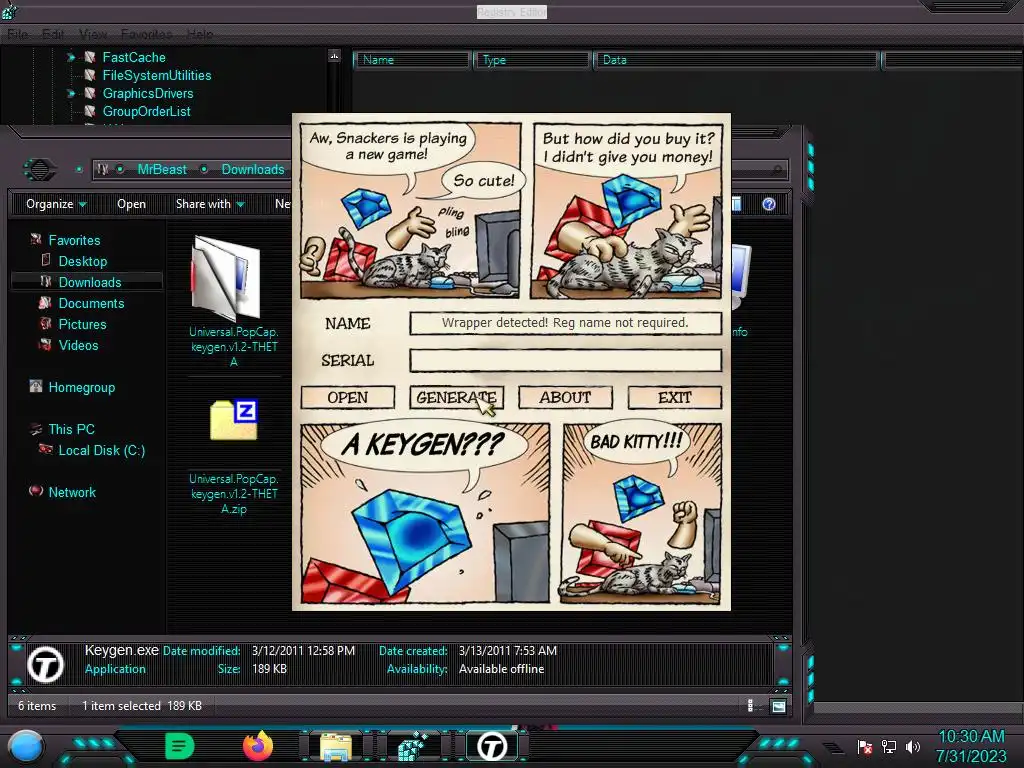Select This PC in the navigation pane

(x=71, y=429)
